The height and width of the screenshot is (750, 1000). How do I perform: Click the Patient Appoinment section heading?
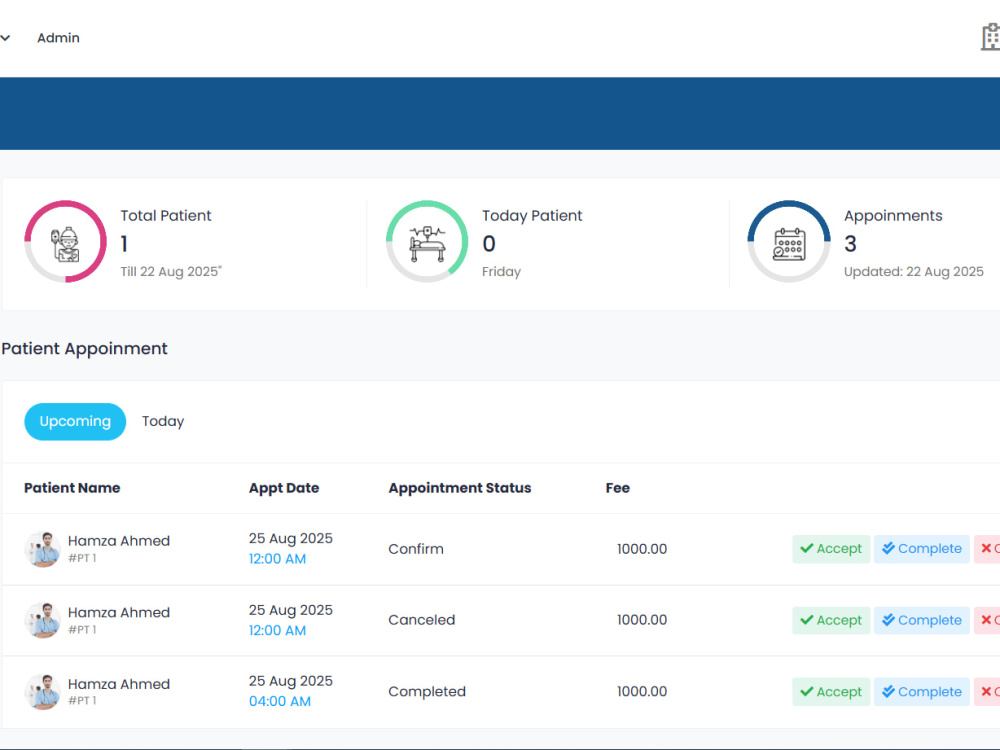pos(84,349)
